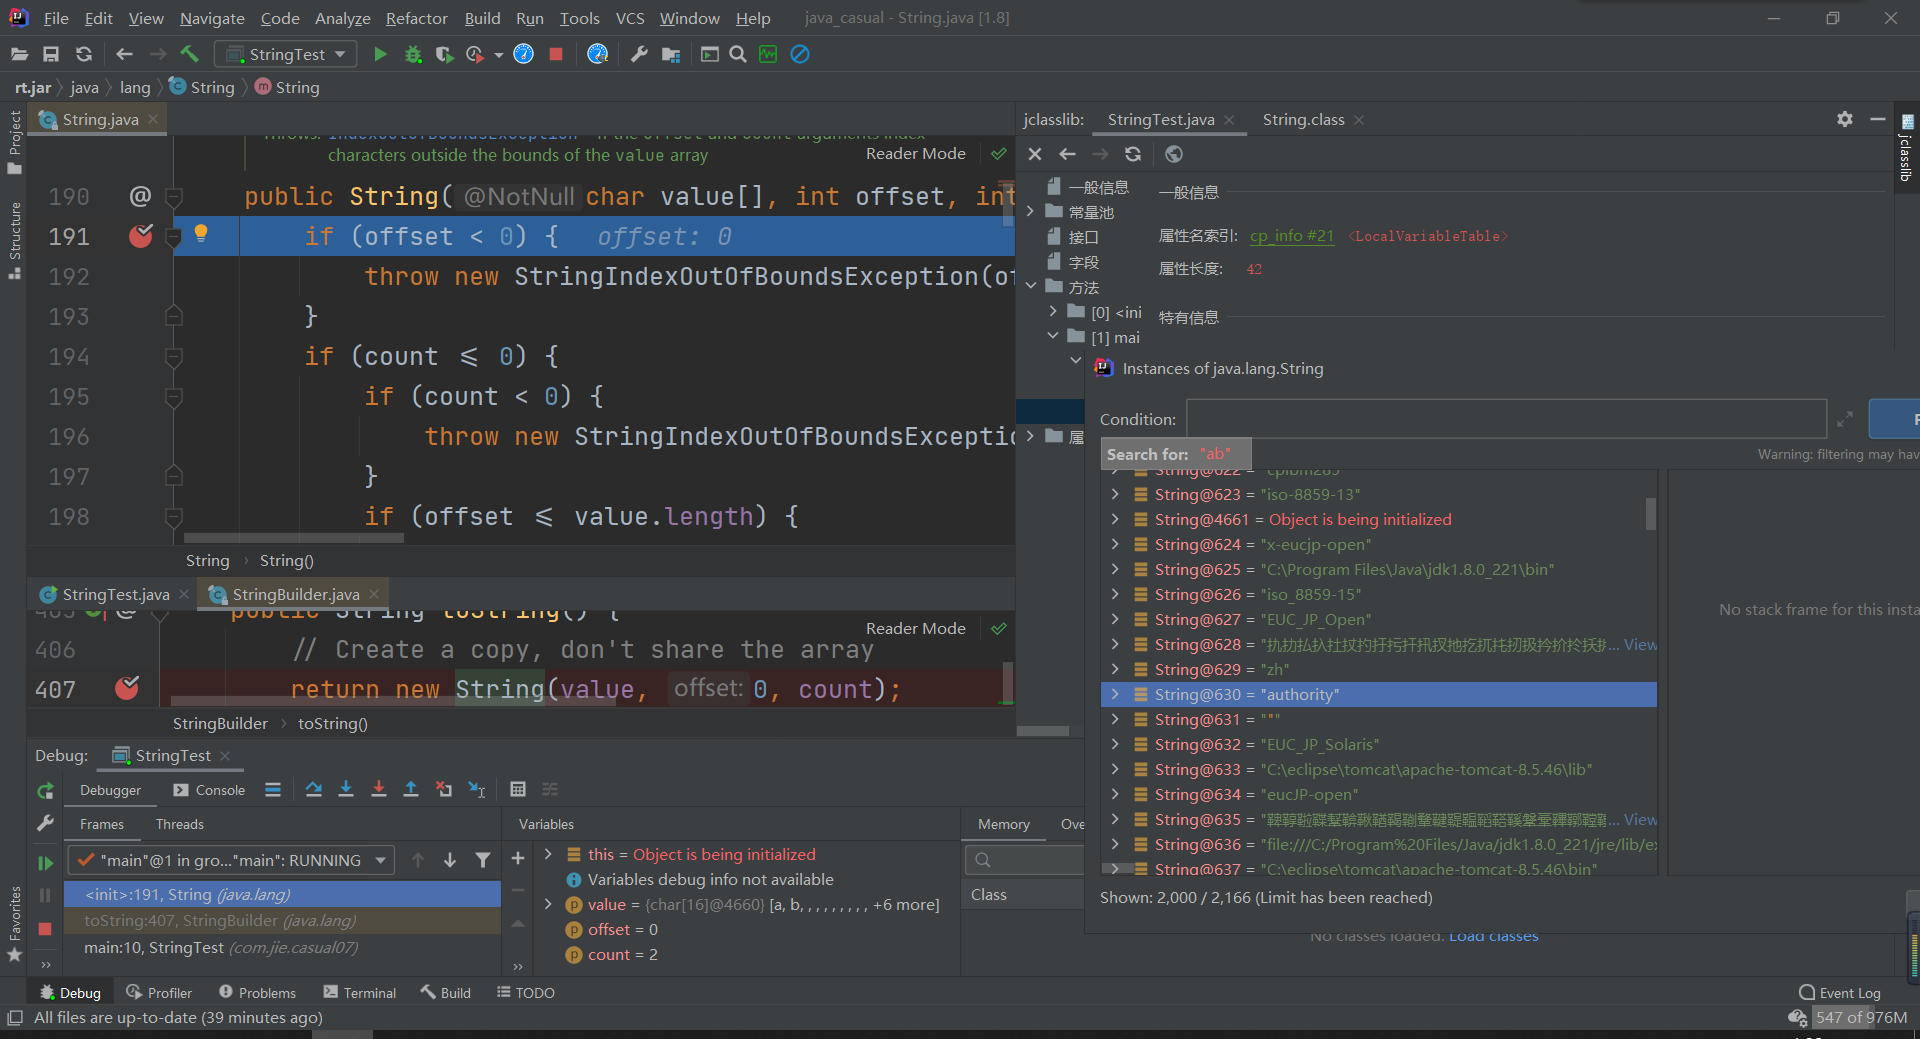Click Resume Program icon in Debug sidebar

tap(45, 862)
